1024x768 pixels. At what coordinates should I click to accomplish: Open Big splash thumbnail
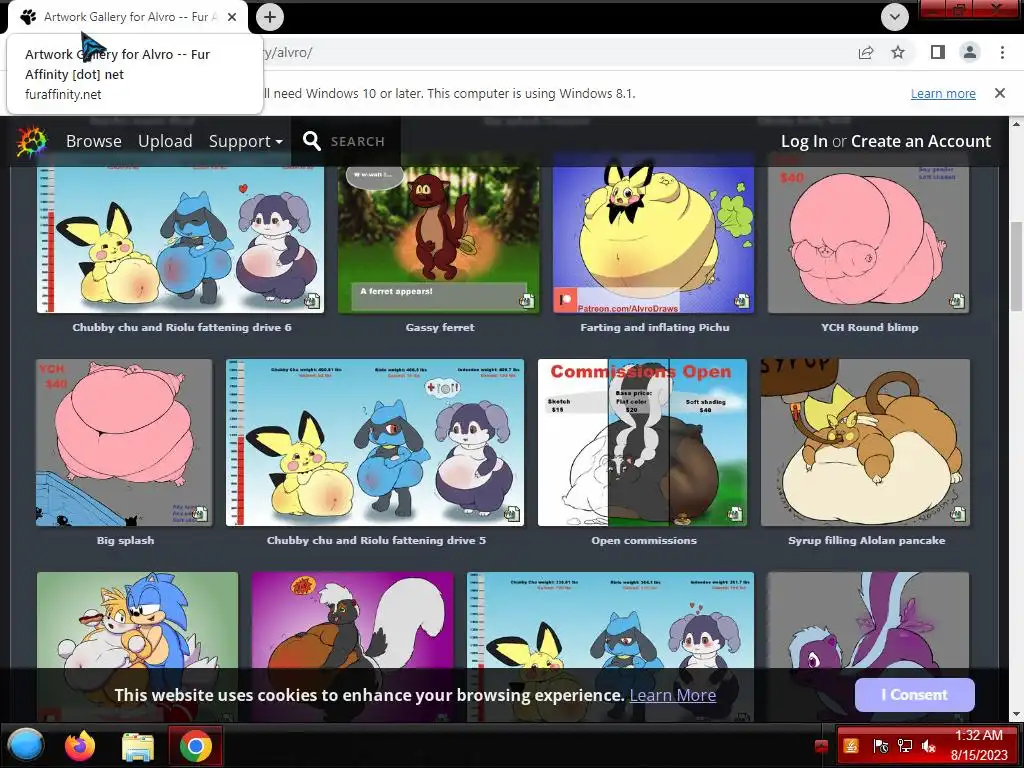tap(124, 442)
